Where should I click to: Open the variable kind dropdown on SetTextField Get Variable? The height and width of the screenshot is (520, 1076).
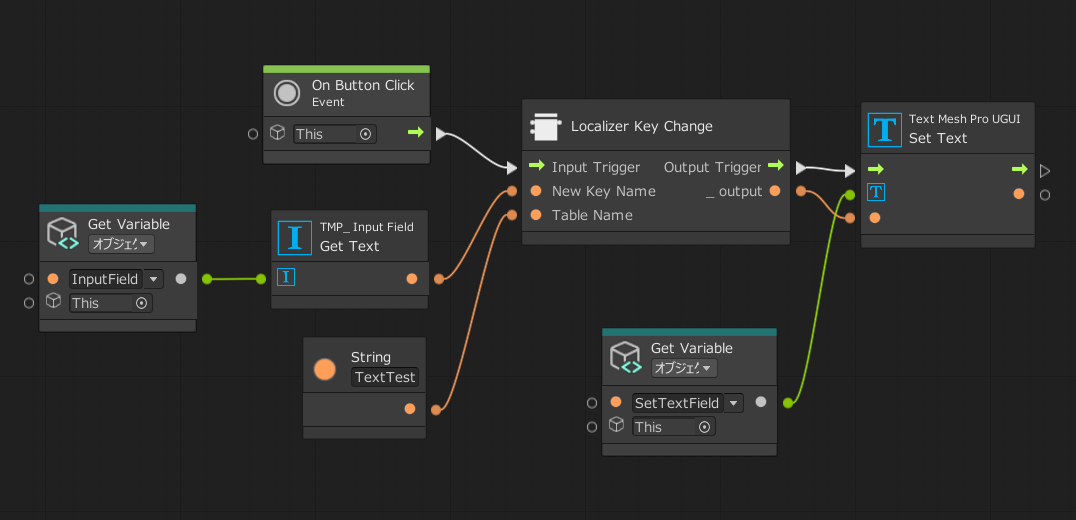[684, 368]
